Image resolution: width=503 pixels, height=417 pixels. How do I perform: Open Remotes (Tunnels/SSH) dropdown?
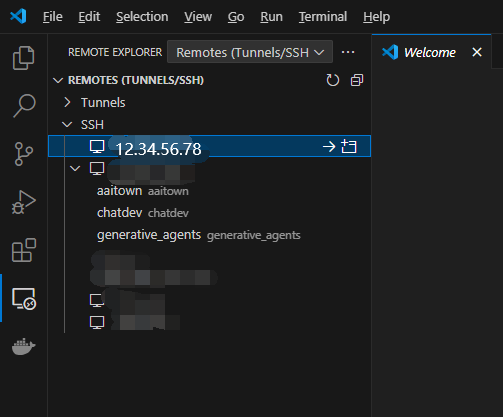pos(250,52)
